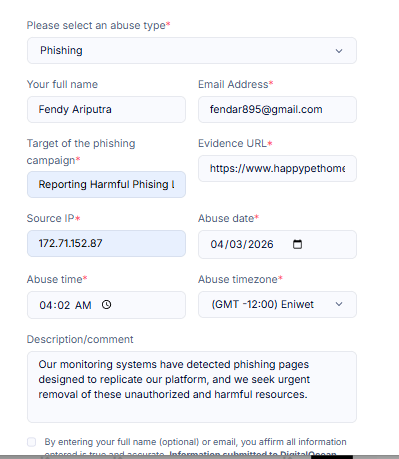Screen dimensions: 399x459
Task: Click the "Description/comment" label text
Action: tap(80, 339)
